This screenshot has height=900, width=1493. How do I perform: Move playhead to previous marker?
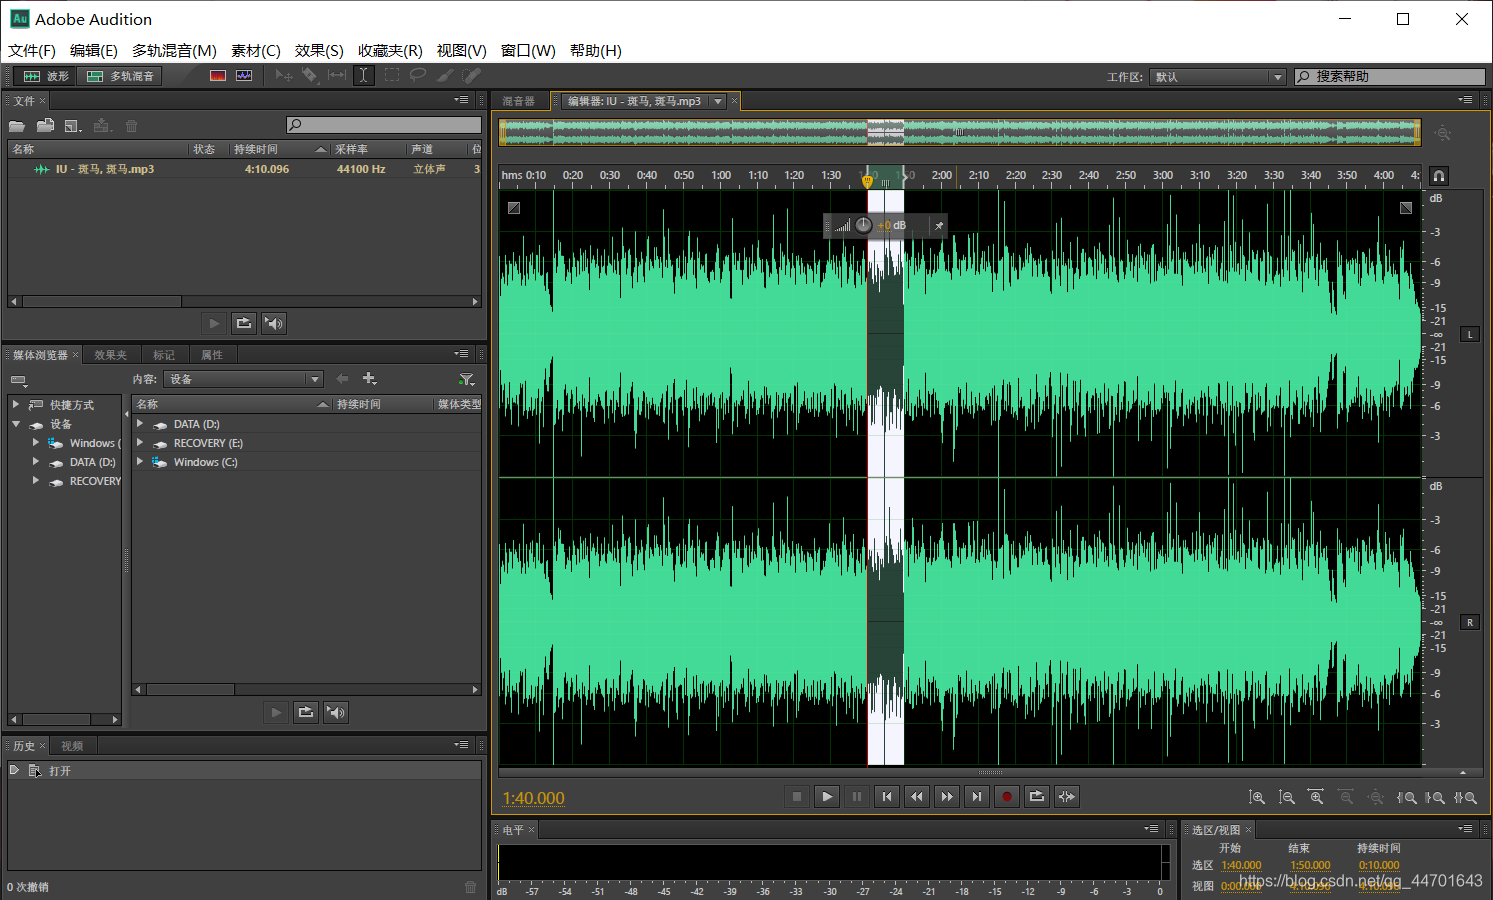point(887,797)
